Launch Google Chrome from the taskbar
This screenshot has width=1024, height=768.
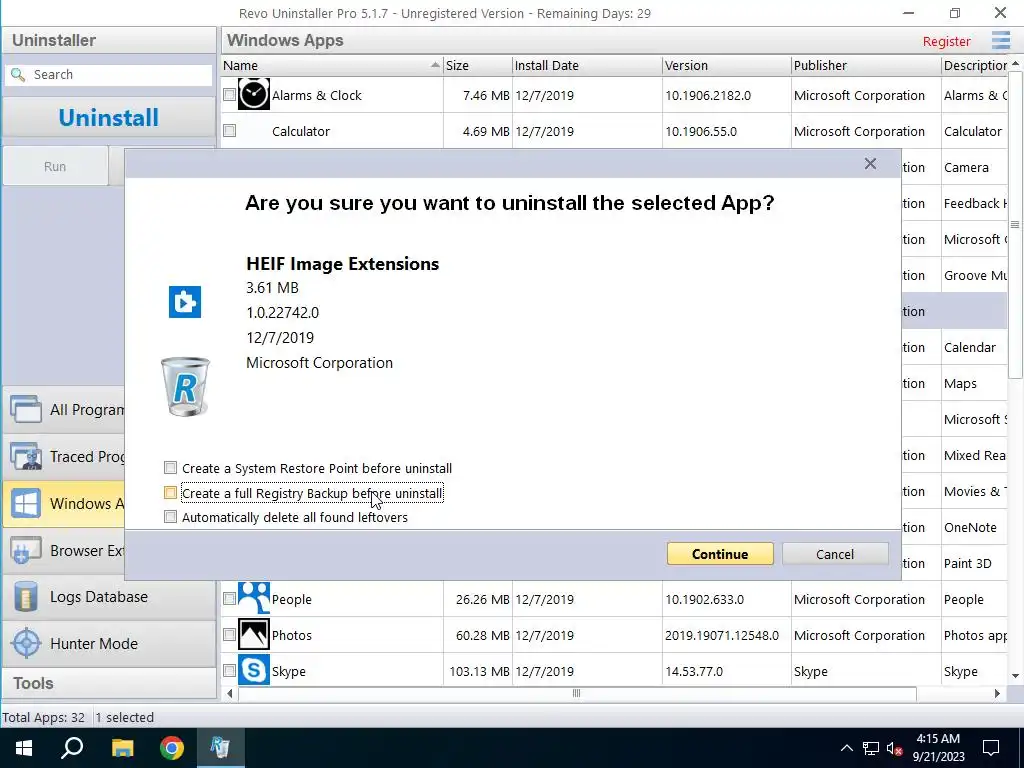pos(172,748)
